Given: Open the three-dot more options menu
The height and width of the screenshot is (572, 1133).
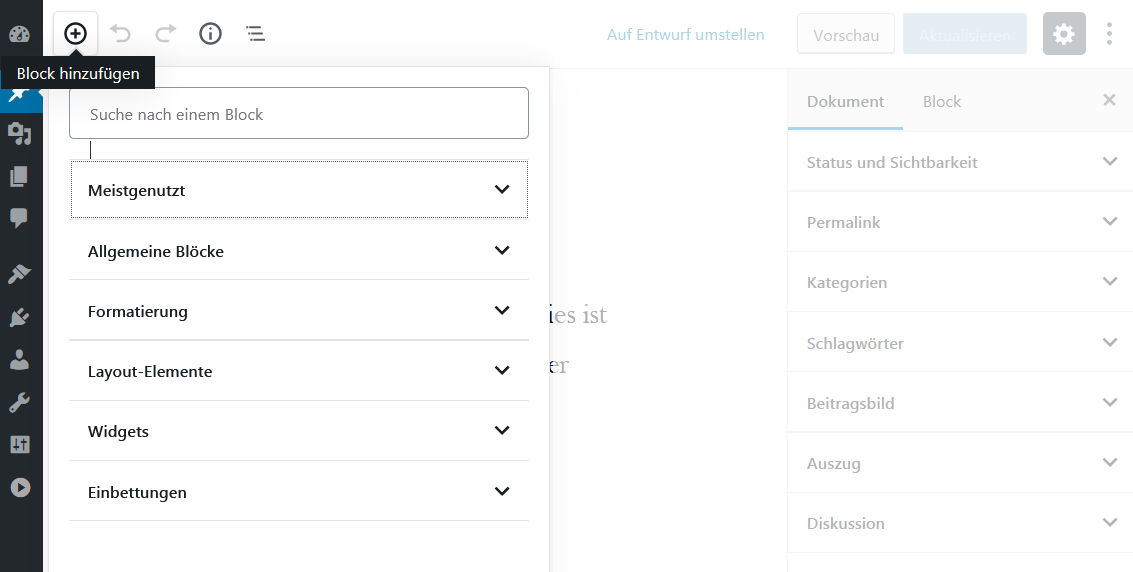Looking at the screenshot, I should pos(1109,33).
